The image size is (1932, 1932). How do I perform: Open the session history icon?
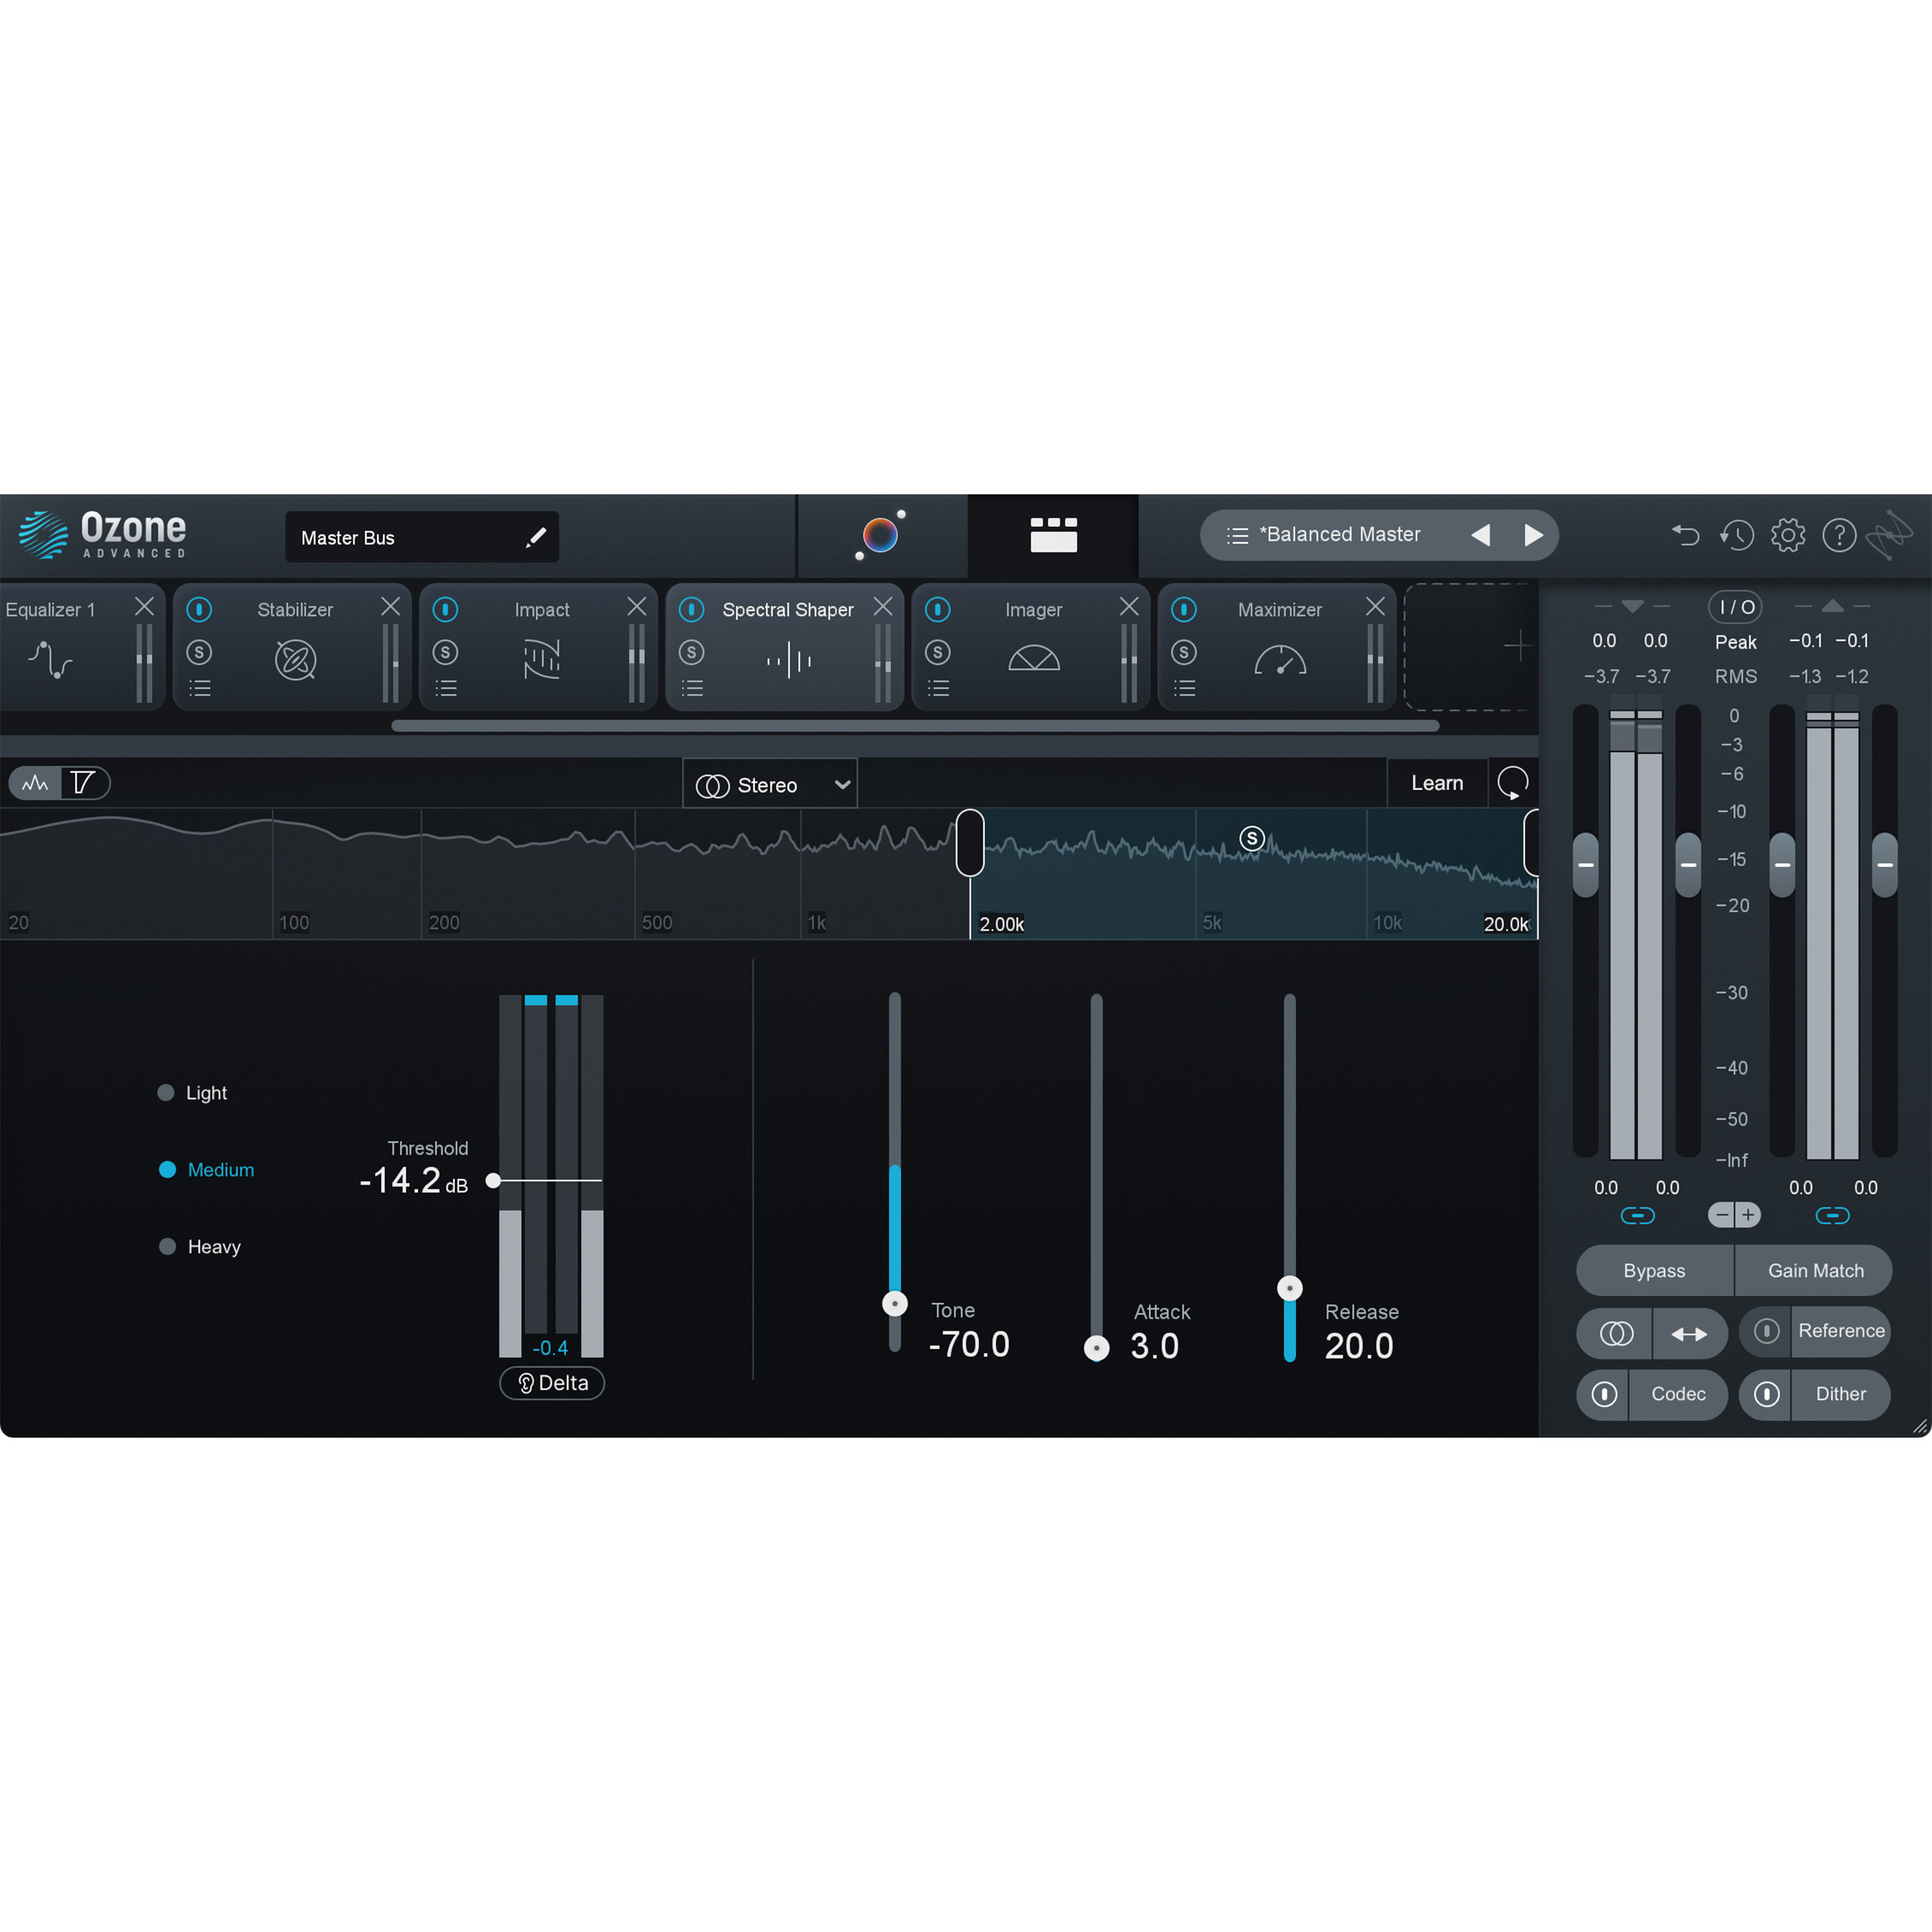1737,535
